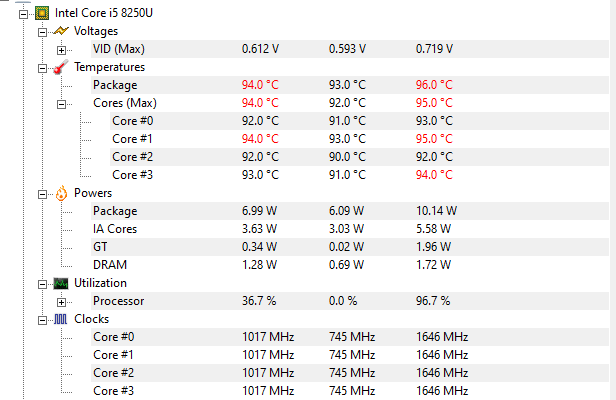Select the power Package row label

tap(115, 211)
